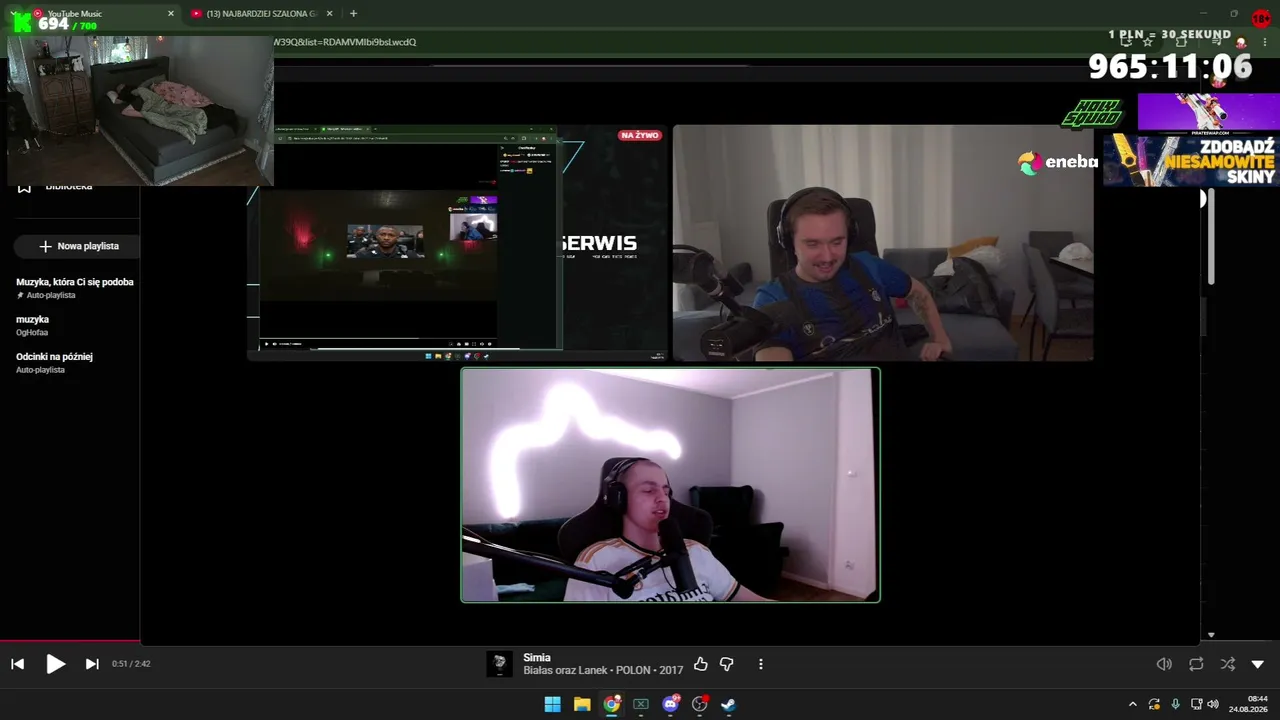
Task: Open Google Chrome from the taskbar
Action: [x=612, y=704]
